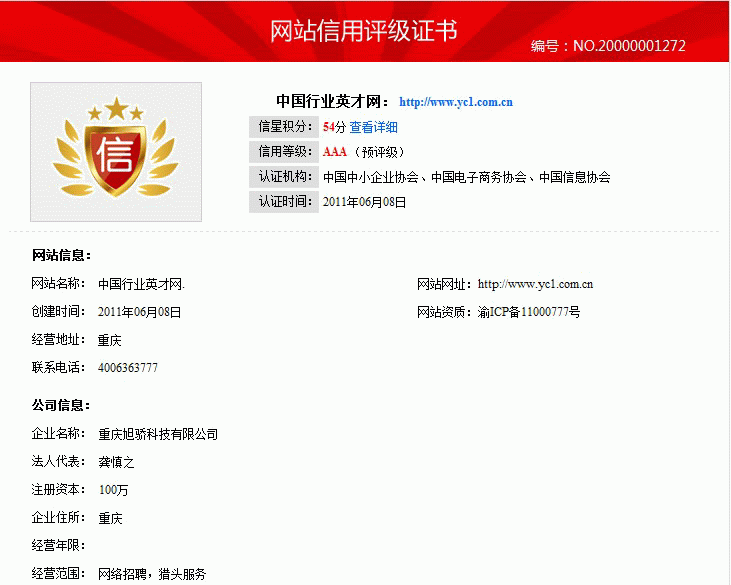Click the 网站网址 URL value in website info
The width and height of the screenshot is (731, 585).
[536, 285]
